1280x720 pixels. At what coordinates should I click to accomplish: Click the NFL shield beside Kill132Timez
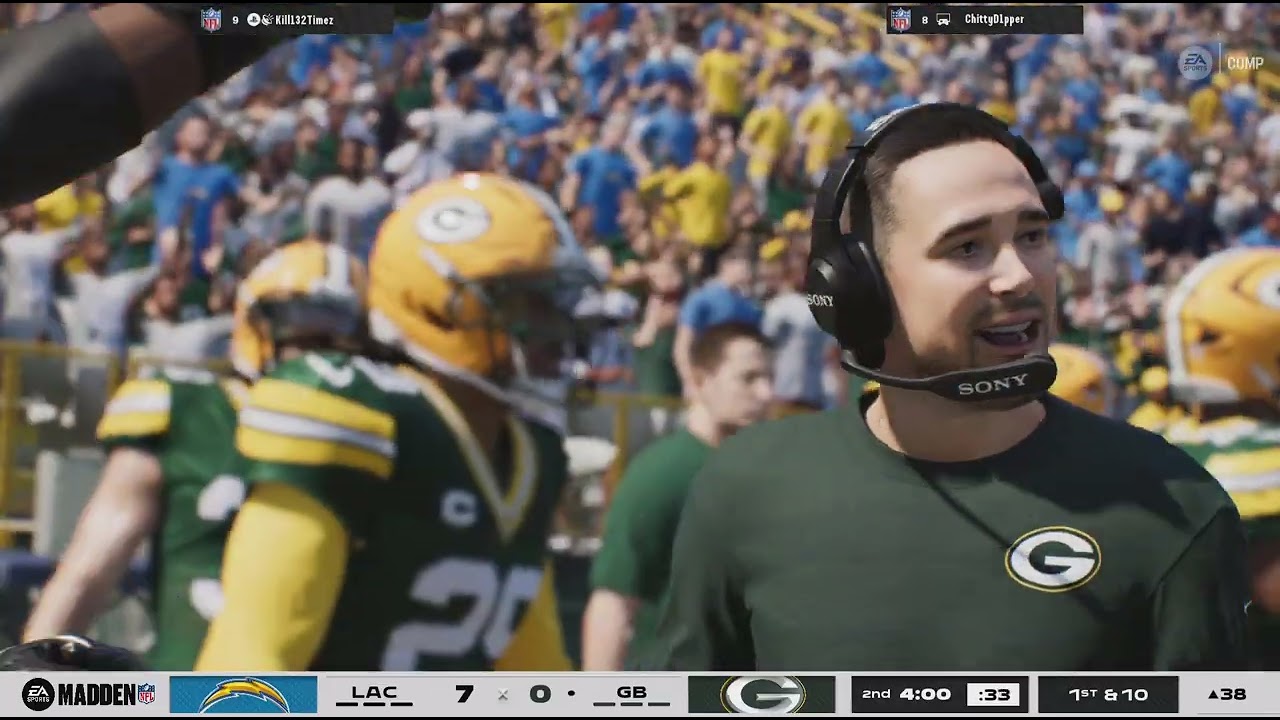click(211, 19)
